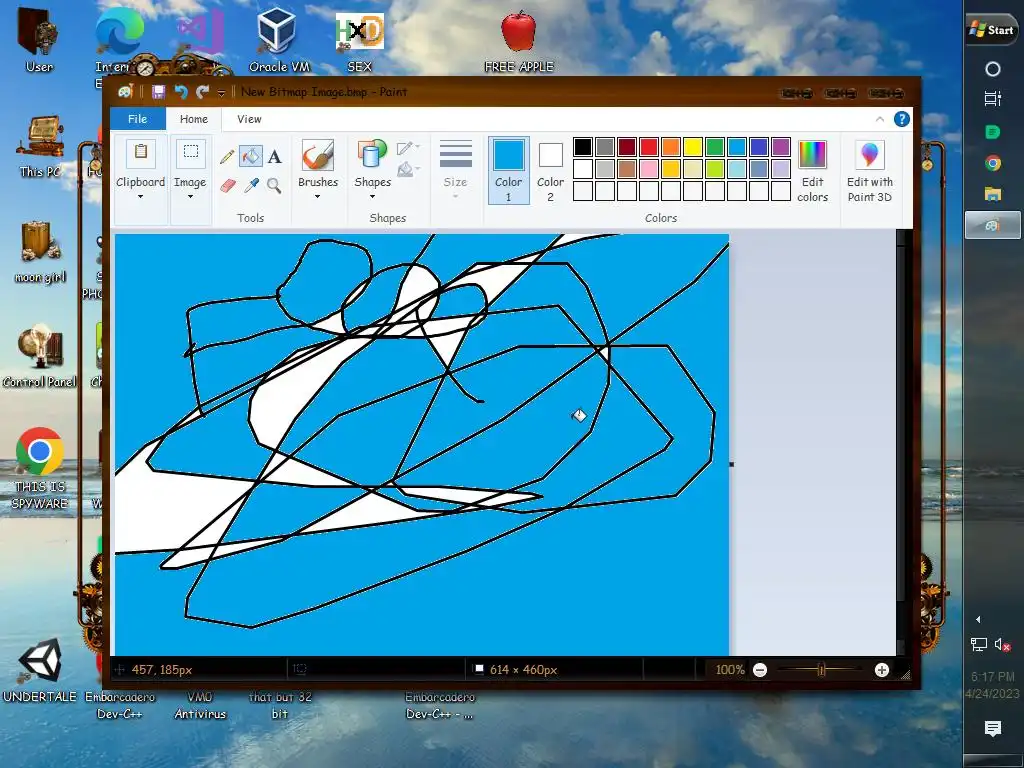Pick the green color swatch

pos(714,147)
